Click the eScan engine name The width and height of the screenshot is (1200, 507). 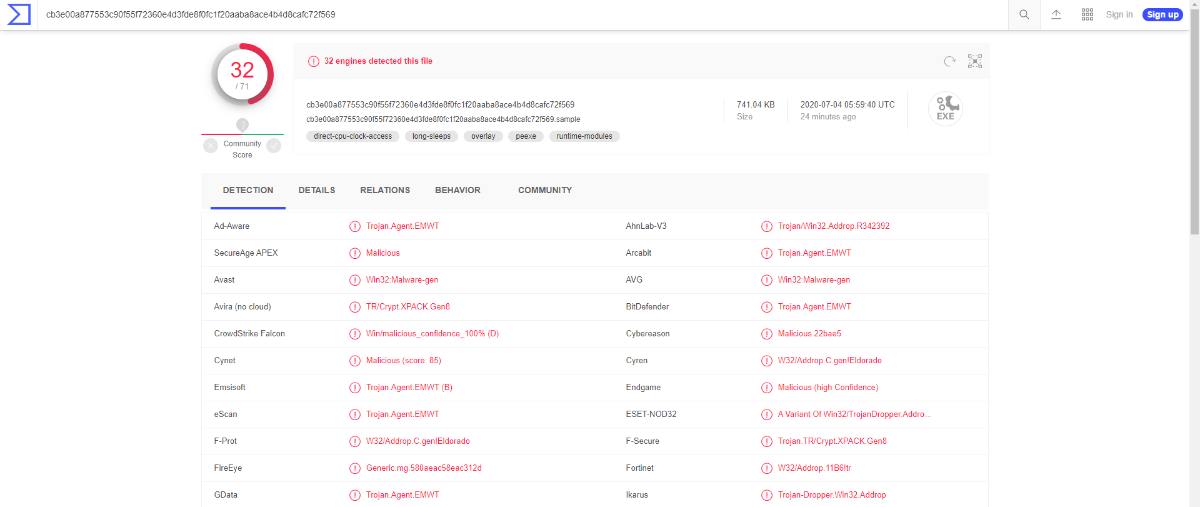(226, 414)
